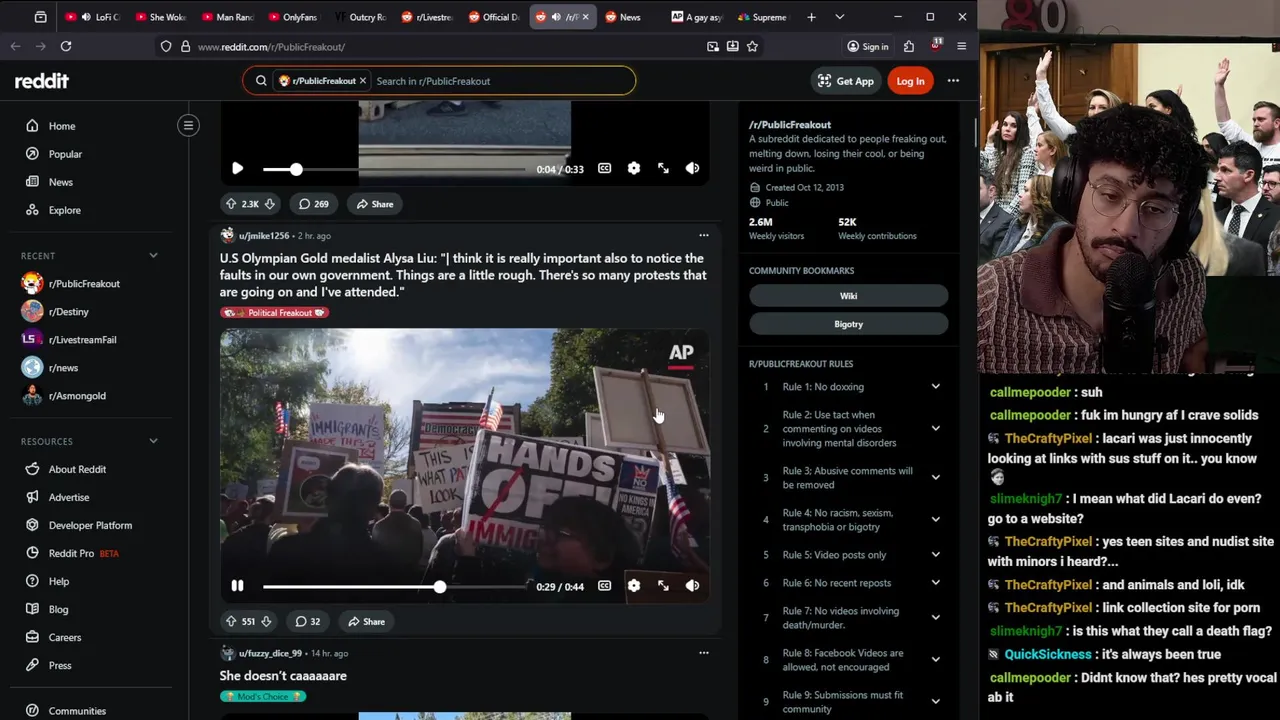
Task: Enter fullscreen on the Alysa Liu video
Action: coord(663,586)
